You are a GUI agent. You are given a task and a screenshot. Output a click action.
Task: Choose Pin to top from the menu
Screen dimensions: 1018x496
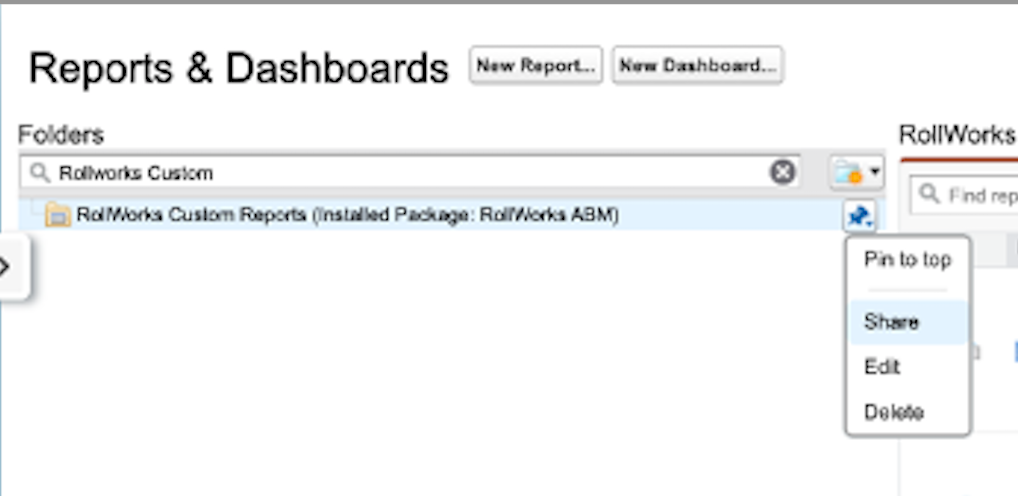[907, 260]
